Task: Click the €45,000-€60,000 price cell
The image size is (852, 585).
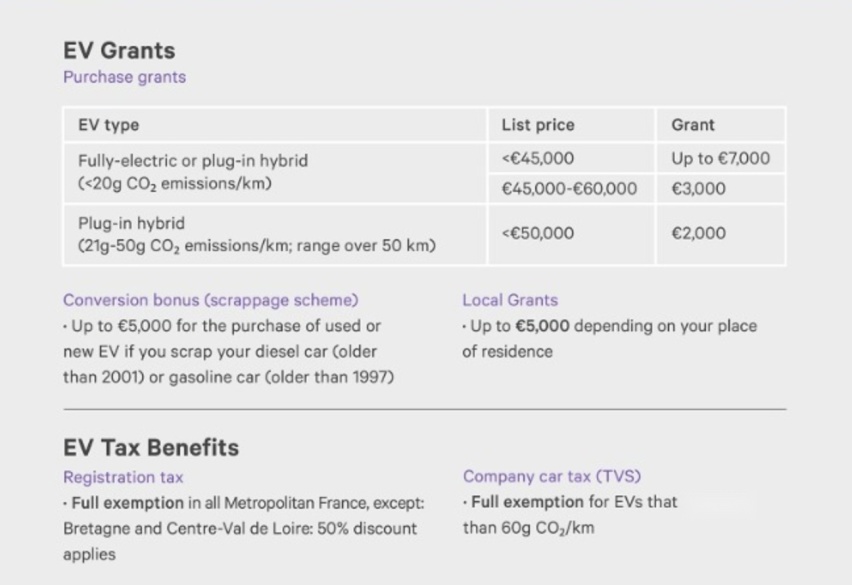Action: 572,188
